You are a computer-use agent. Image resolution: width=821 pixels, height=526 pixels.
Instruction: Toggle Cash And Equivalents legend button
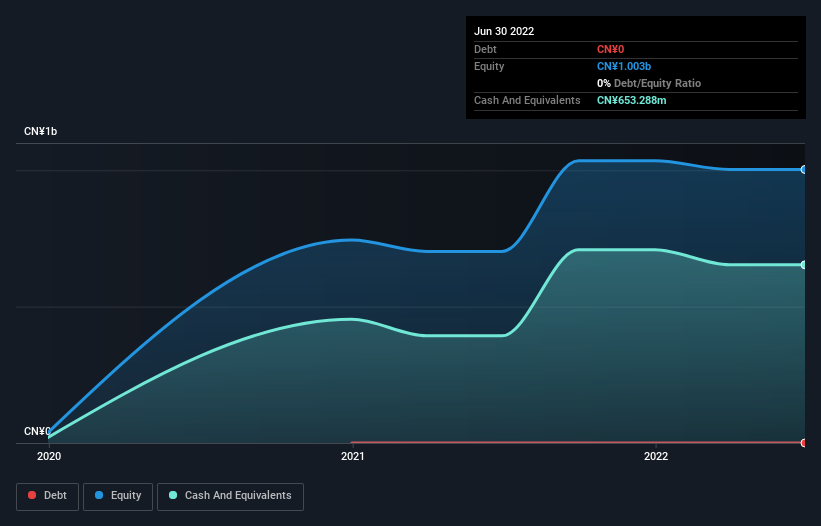pyautogui.click(x=230, y=496)
